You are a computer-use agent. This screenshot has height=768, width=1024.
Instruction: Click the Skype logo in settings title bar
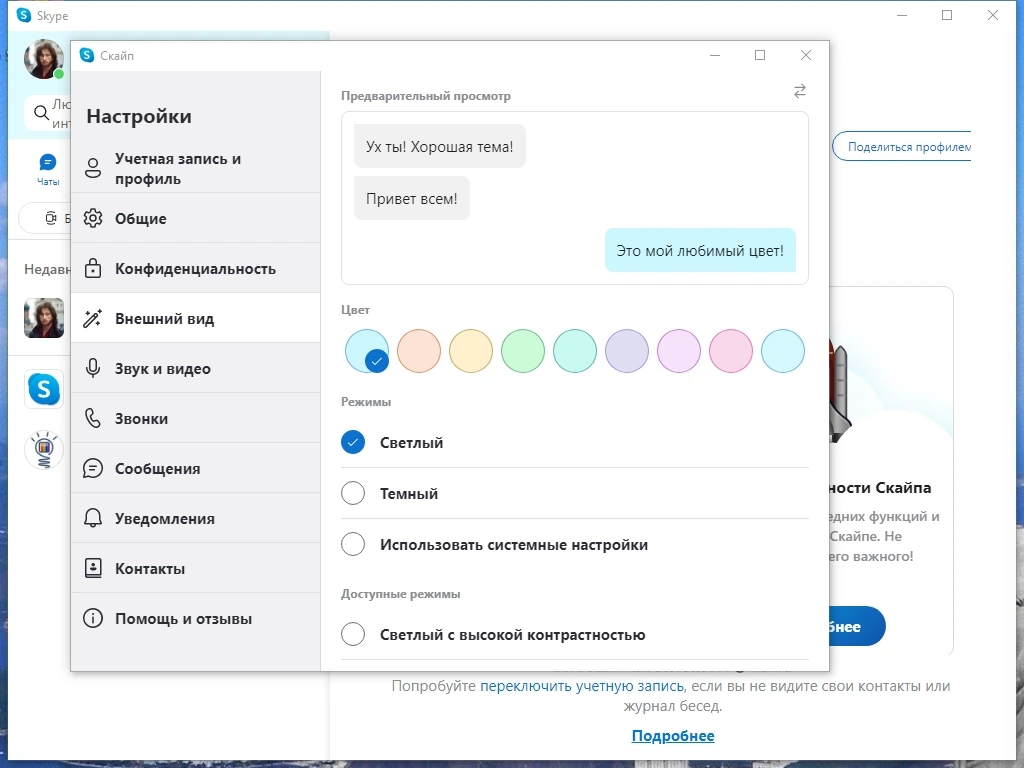tap(87, 56)
